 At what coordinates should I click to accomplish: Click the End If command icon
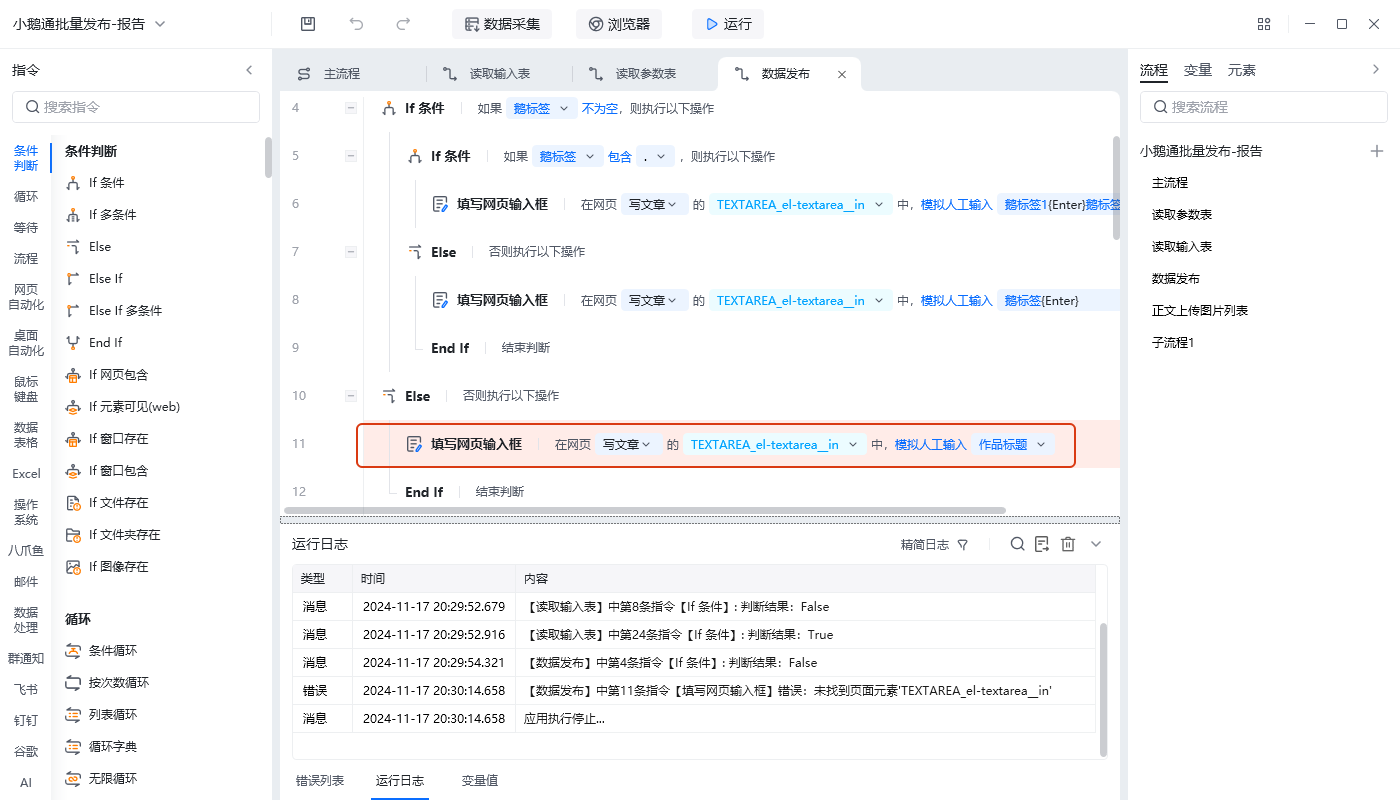(x=73, y=343)
